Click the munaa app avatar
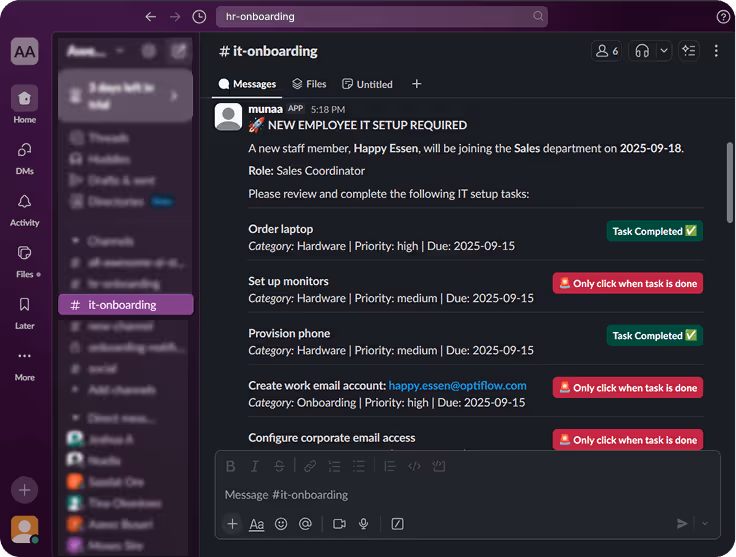 (x=229, y=117)
